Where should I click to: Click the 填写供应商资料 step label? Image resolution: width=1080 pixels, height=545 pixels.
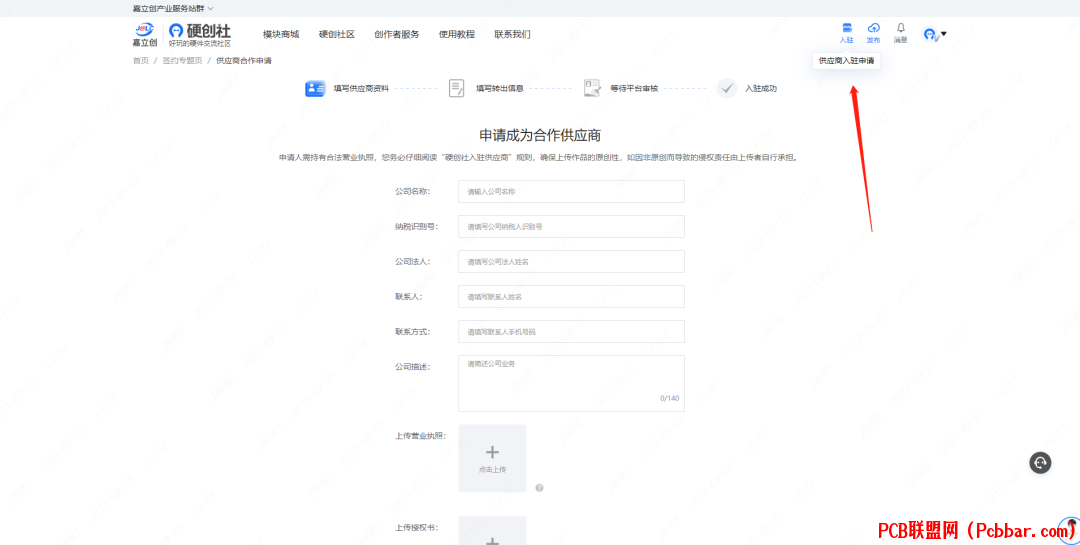tap(361, 89)
